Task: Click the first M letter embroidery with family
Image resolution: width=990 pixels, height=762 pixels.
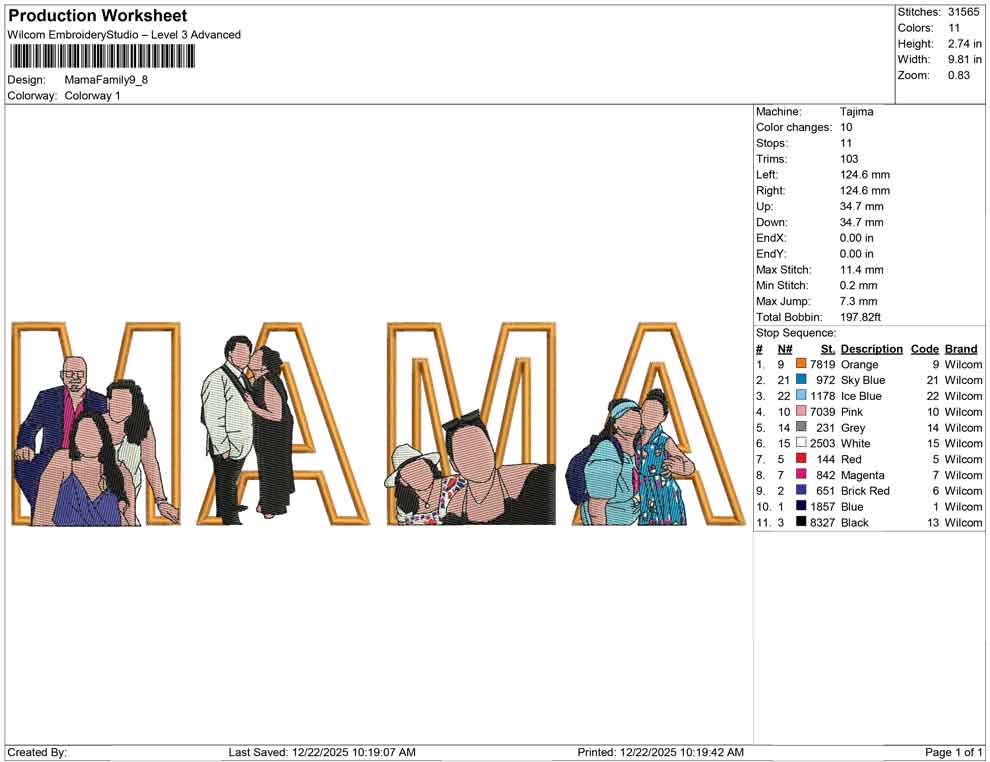Action: click(97, 424)
